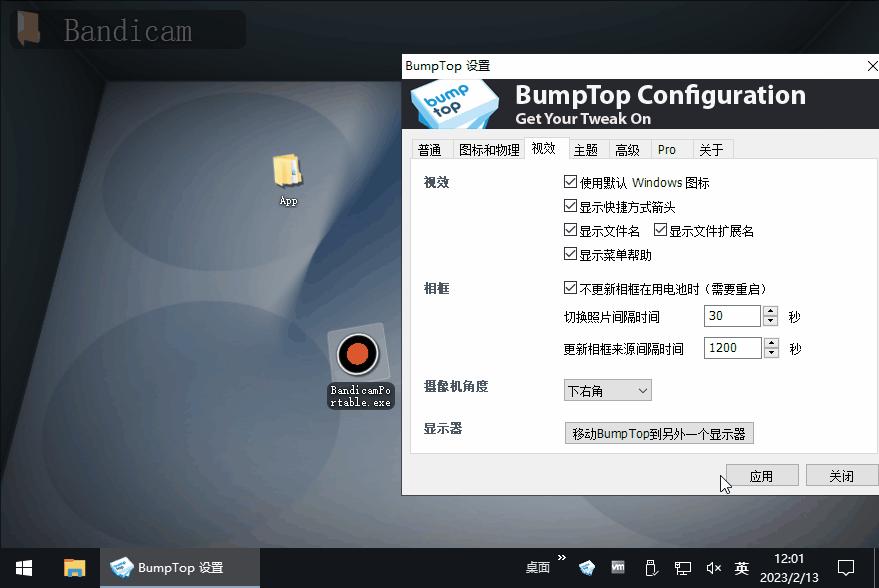Click the taskbar overflow chevron arrows
This screenshot has height=588, width=879.
pos(562,560)
